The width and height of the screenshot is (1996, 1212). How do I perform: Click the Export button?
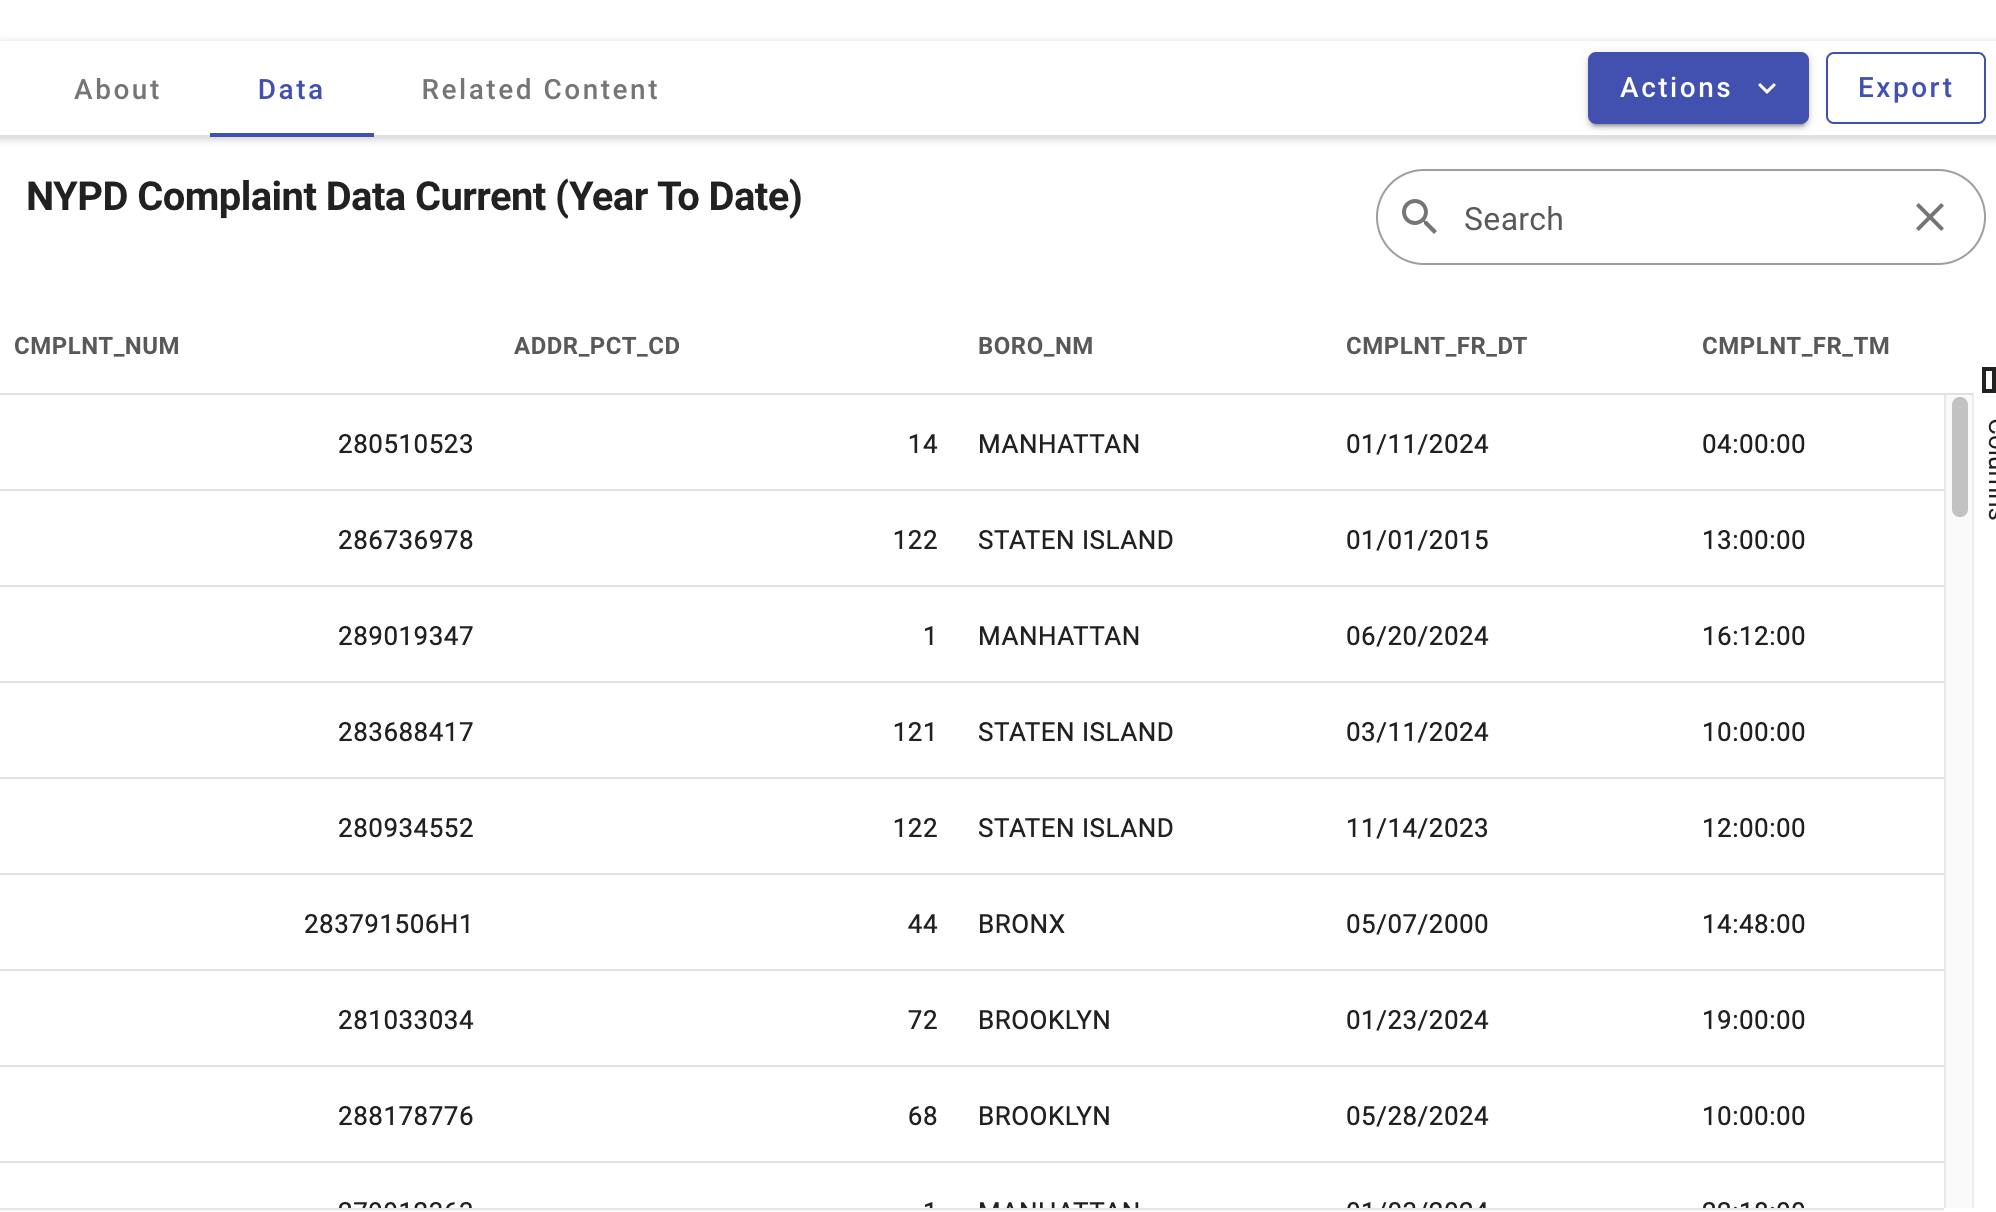1904,88
